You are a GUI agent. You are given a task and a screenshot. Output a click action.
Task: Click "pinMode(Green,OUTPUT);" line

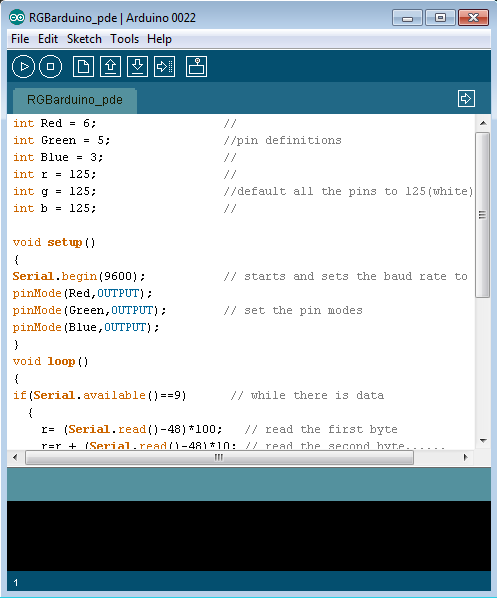[x=89, y=310]
